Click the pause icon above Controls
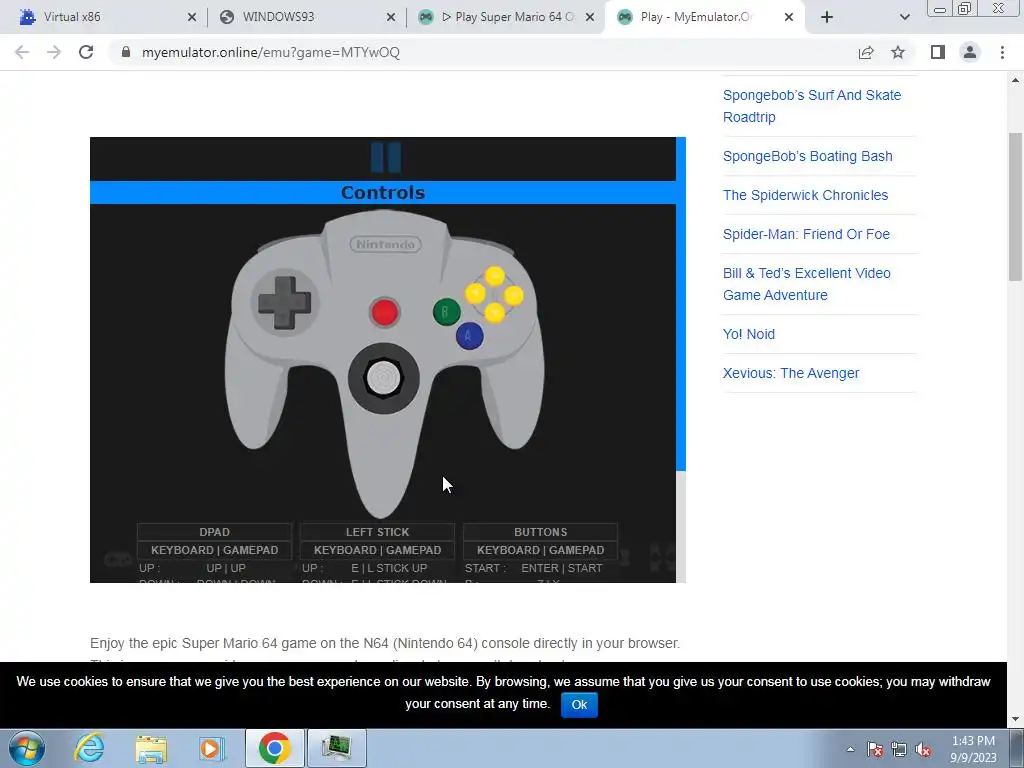 (385, 157)
